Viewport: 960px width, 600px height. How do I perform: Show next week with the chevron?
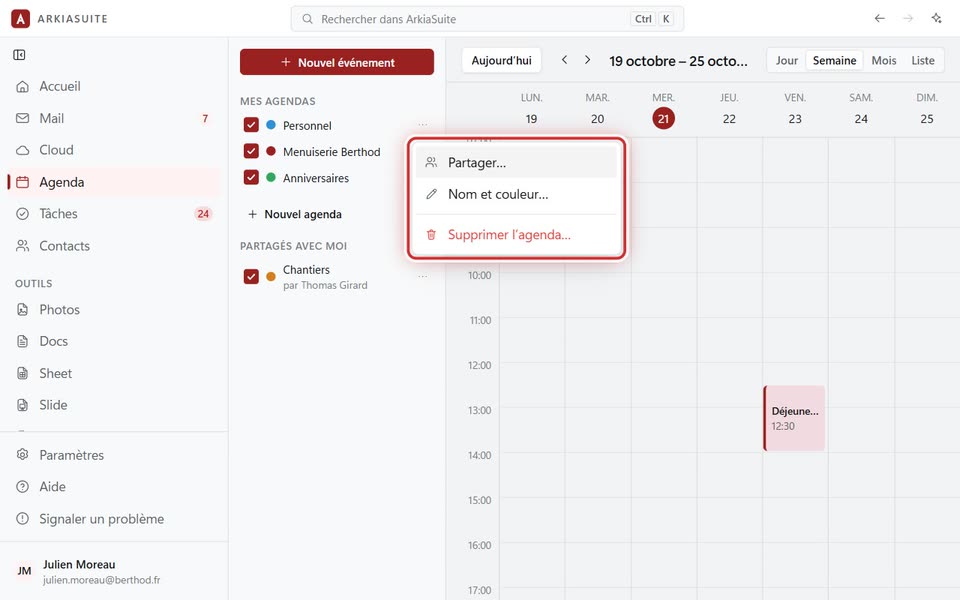(x=587, y=60)
